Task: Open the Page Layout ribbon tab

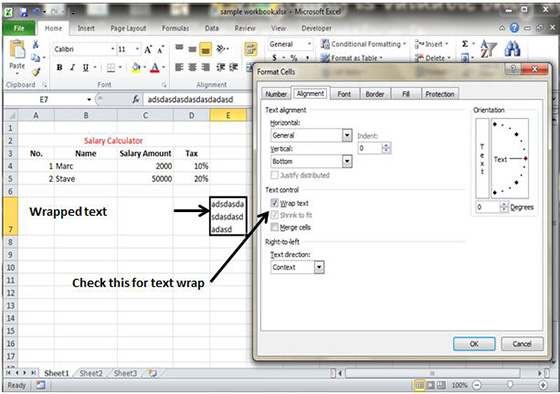Action: [128, 28]
